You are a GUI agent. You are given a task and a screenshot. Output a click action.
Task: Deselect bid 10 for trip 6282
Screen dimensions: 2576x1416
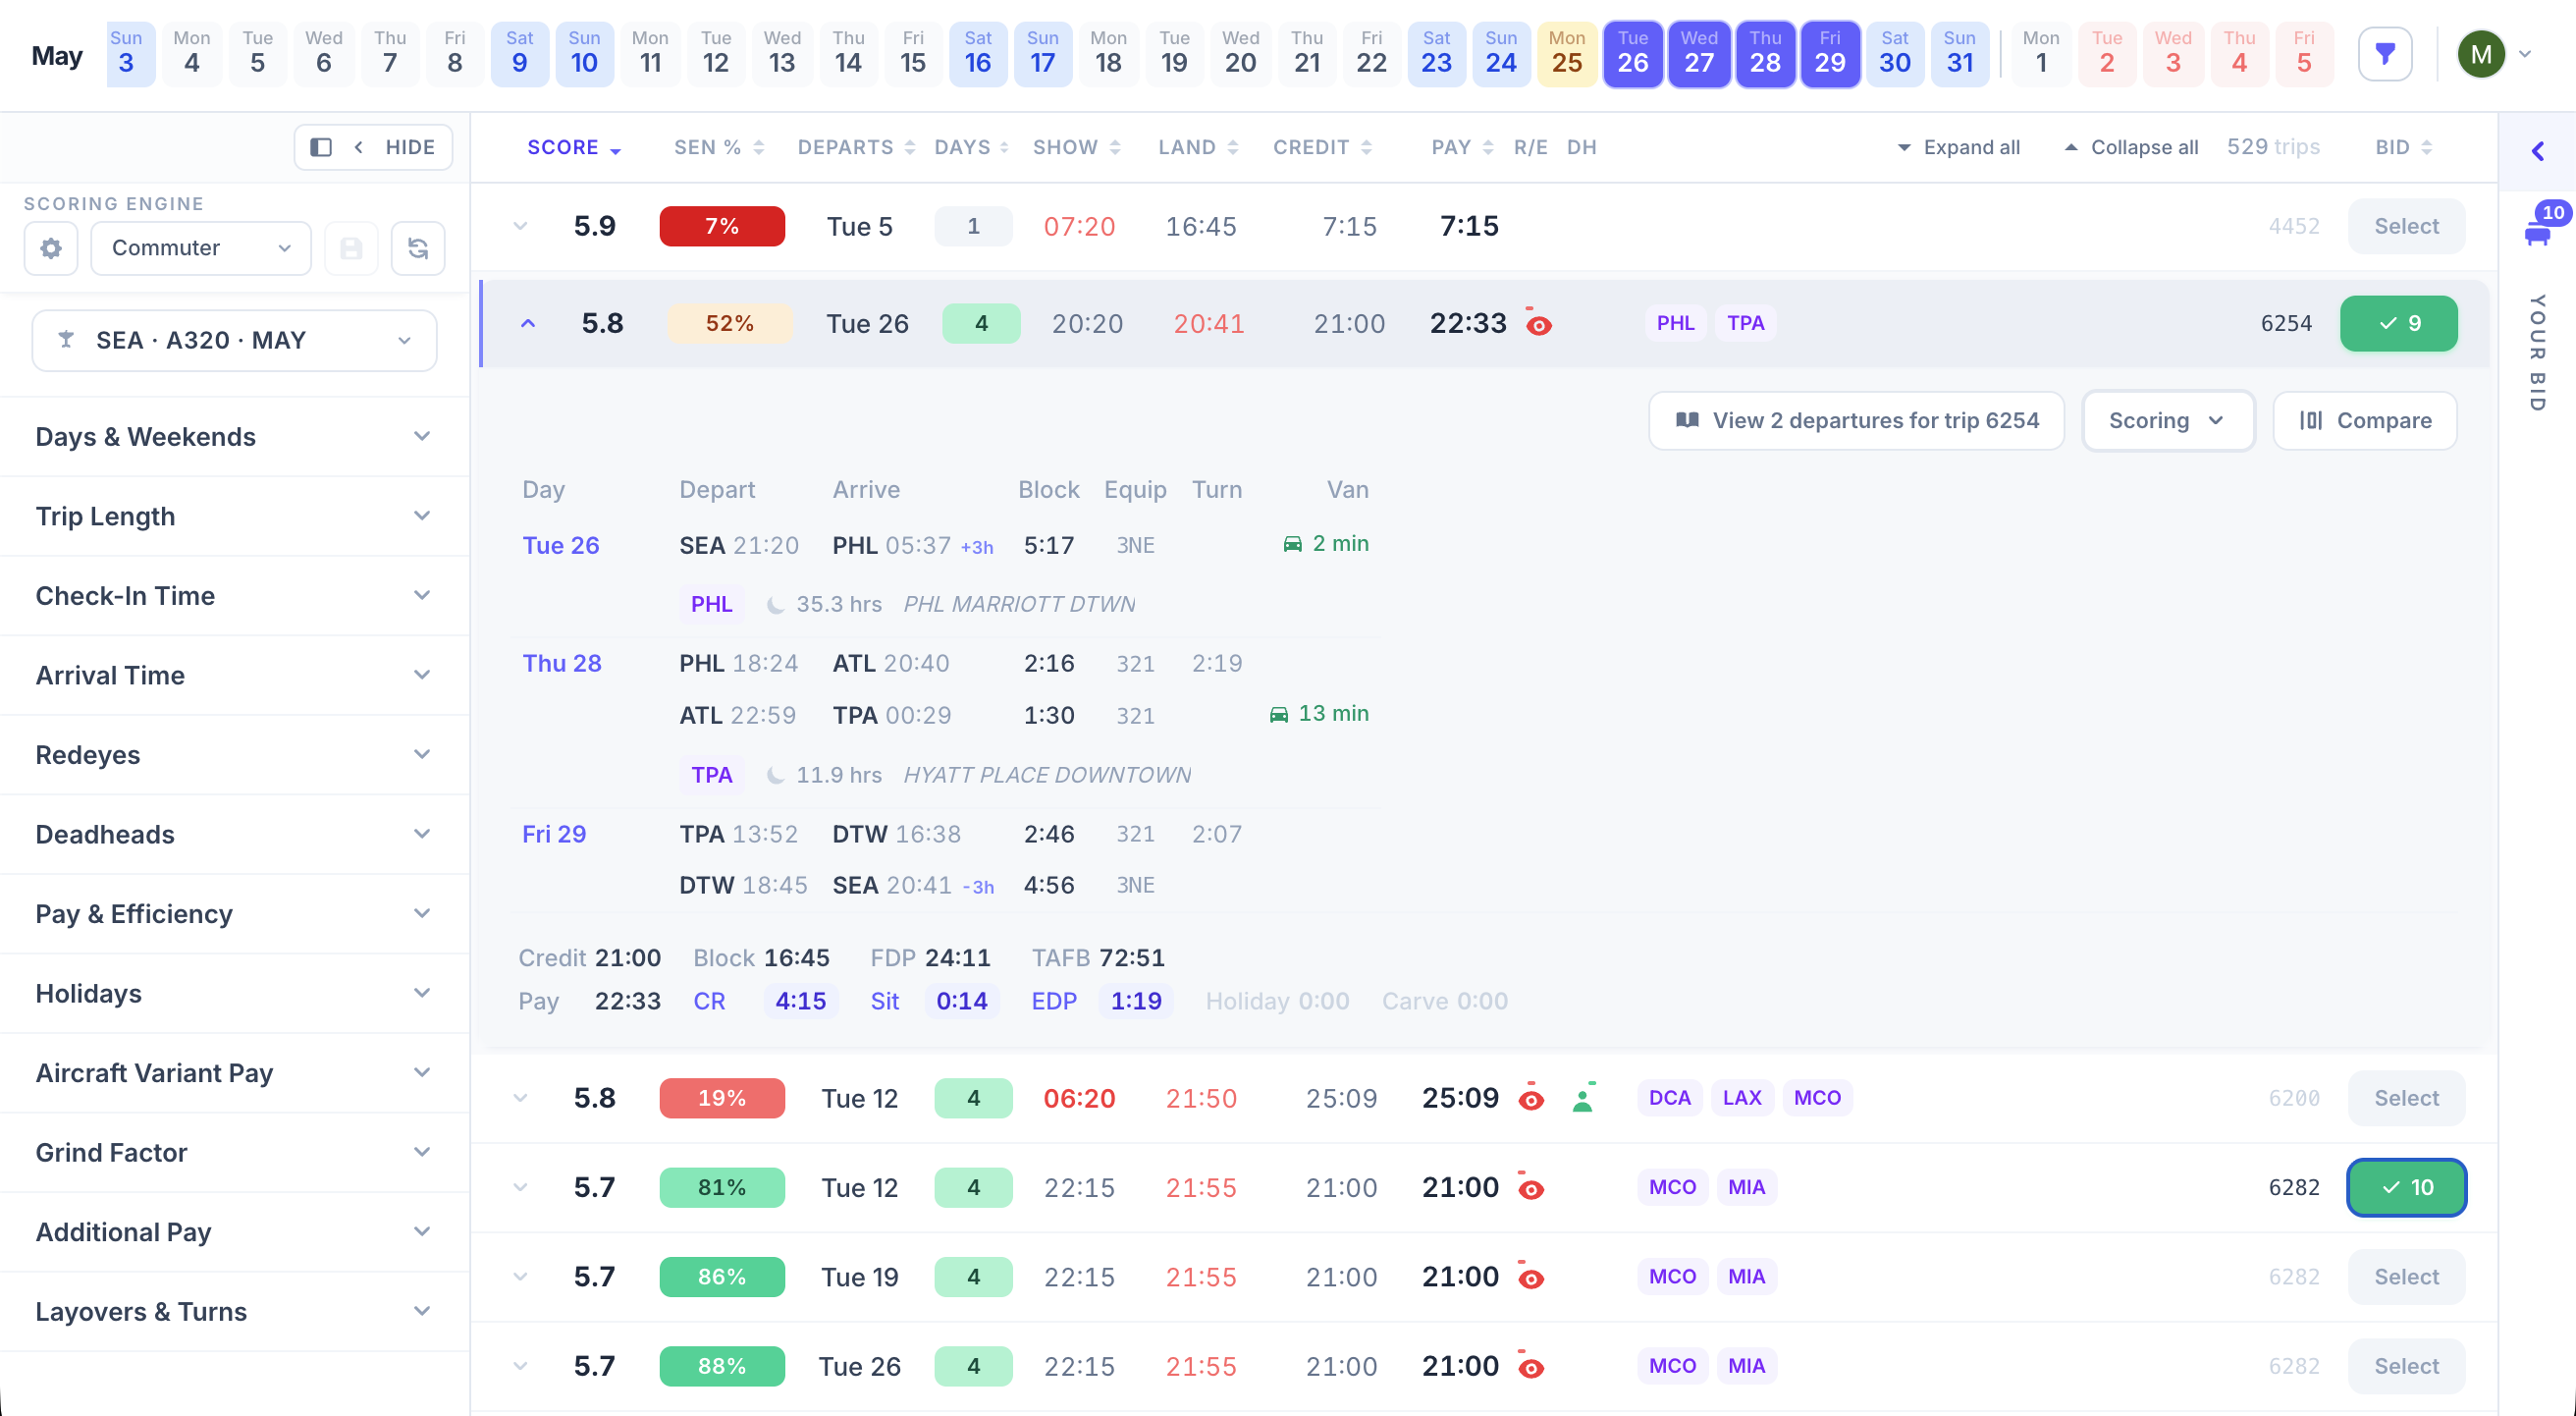pyautogui.click(x=2406, y=1187)
